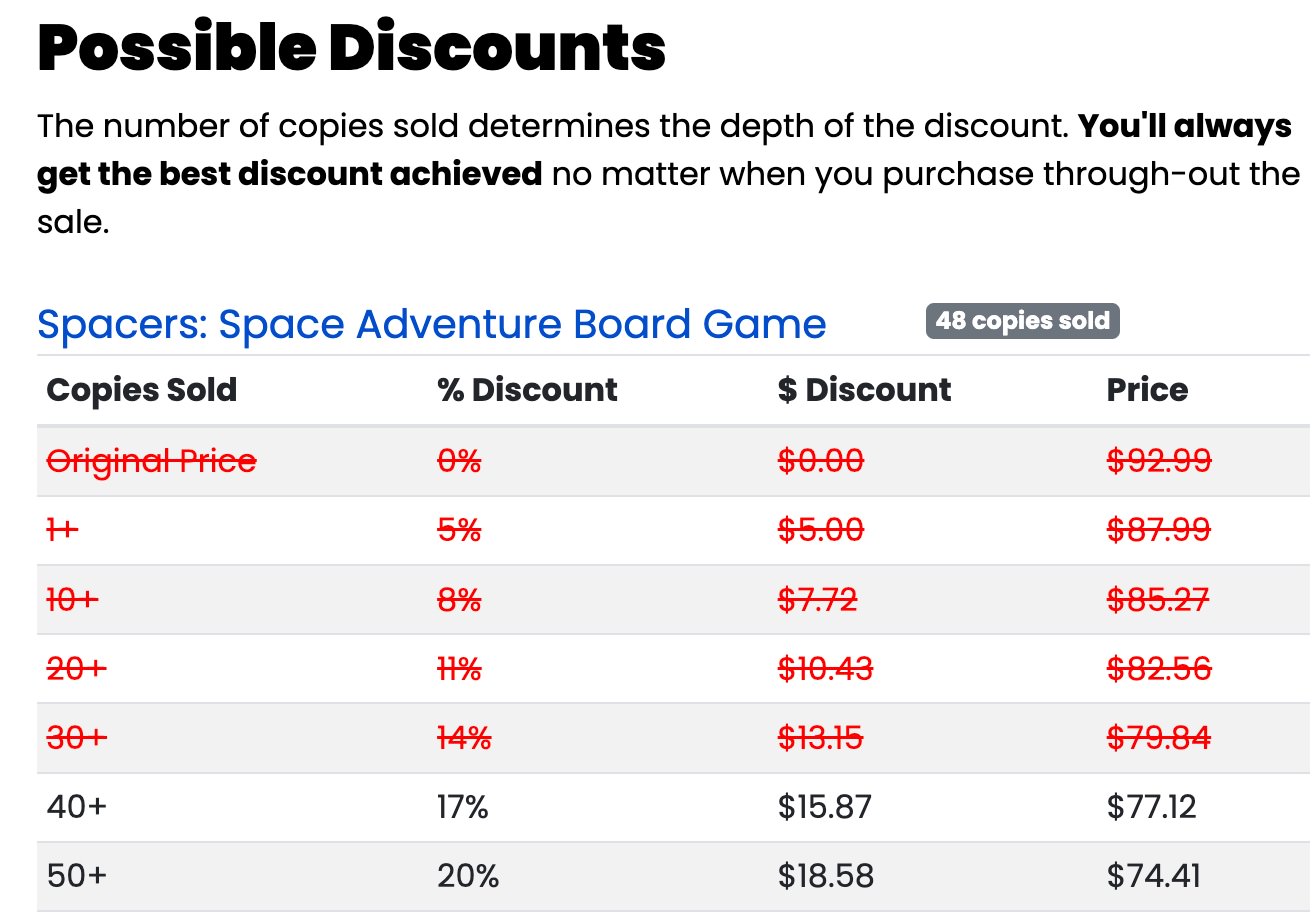
Task: Click the $18.58 discount amount
Action: (x=826, y=876)
